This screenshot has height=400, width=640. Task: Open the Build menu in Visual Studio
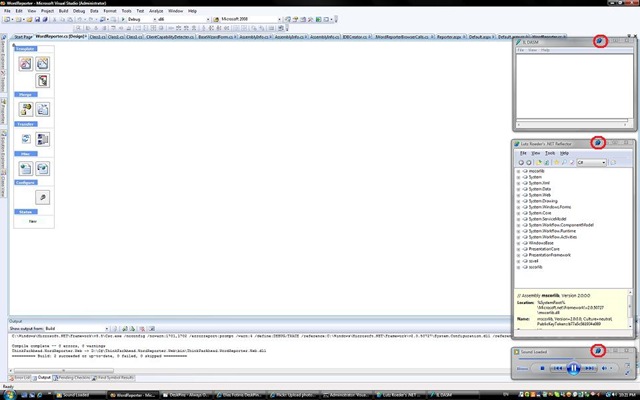pos(63,11)
